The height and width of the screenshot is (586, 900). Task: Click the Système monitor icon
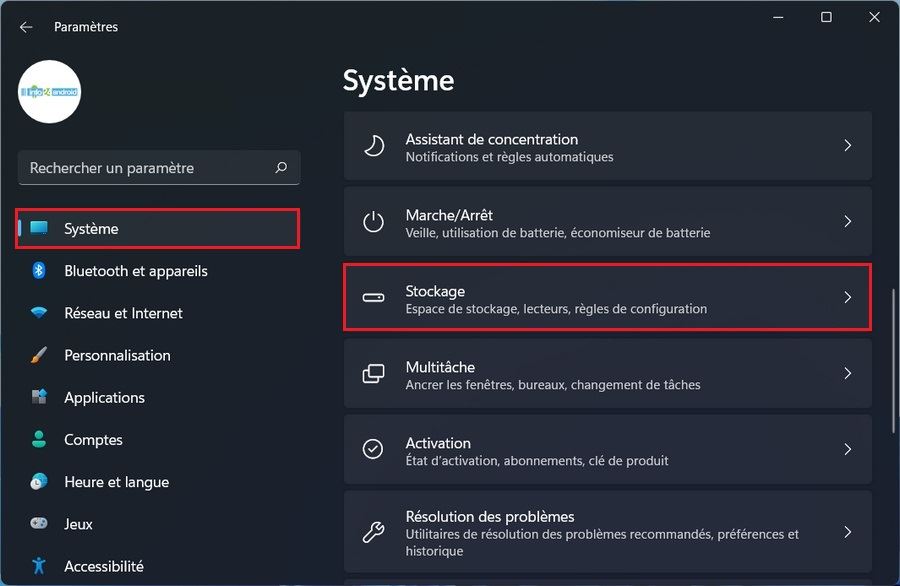[39, 228]
